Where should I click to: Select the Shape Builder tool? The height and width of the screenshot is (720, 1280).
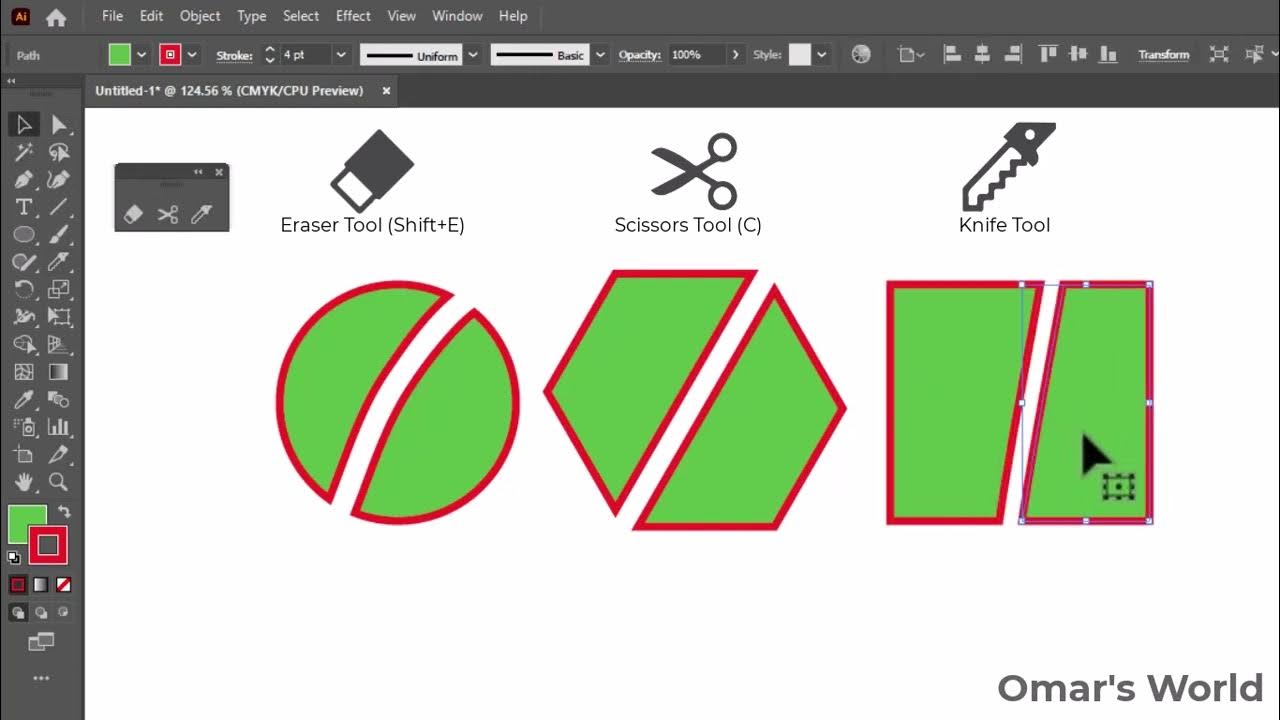coord(24,345)
